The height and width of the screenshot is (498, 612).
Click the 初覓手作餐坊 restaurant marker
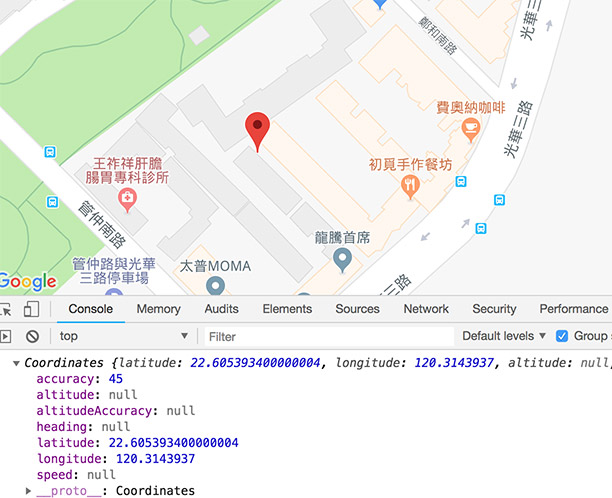tap(410, 187)
